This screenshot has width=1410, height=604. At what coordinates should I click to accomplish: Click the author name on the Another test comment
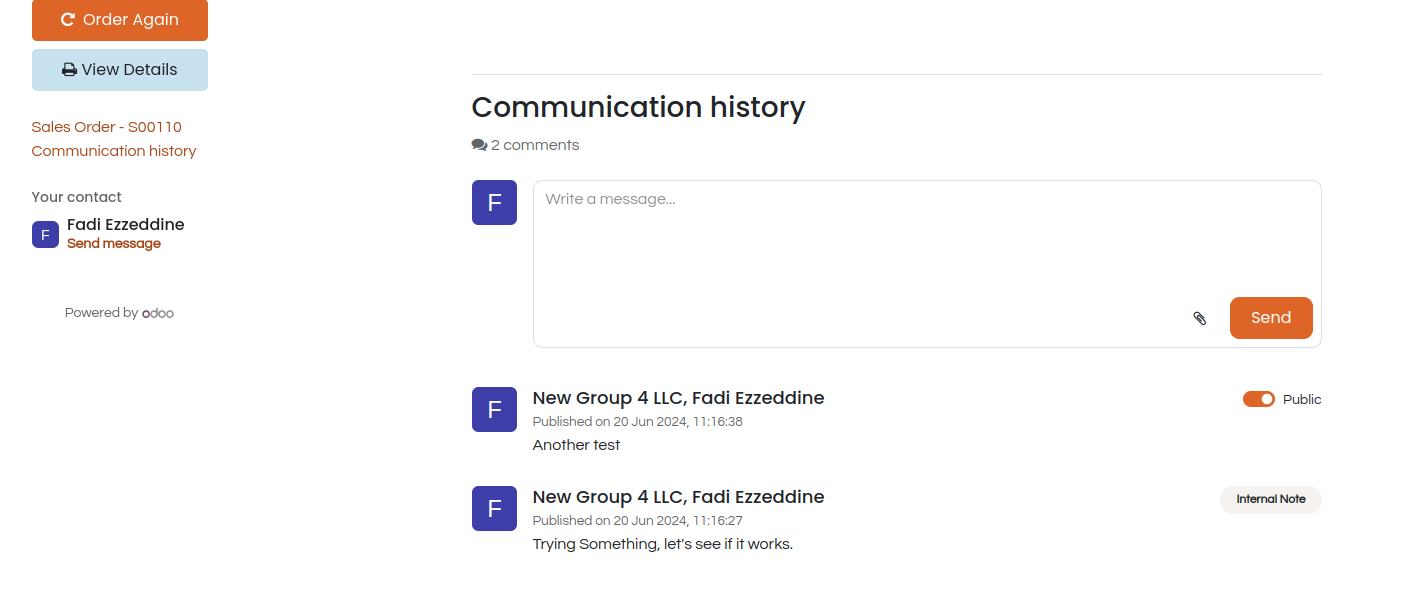tap(678, 398)
